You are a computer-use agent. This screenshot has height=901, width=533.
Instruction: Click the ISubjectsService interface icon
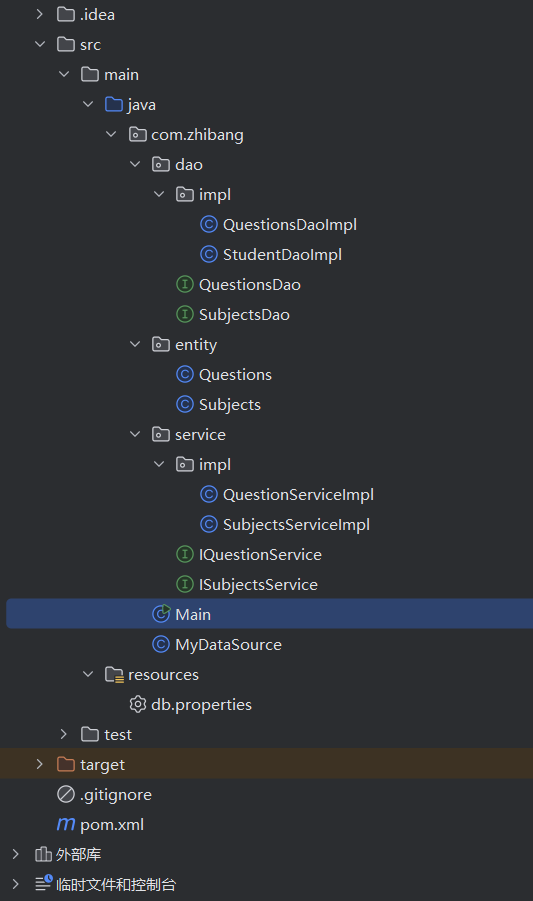(184, 584)
